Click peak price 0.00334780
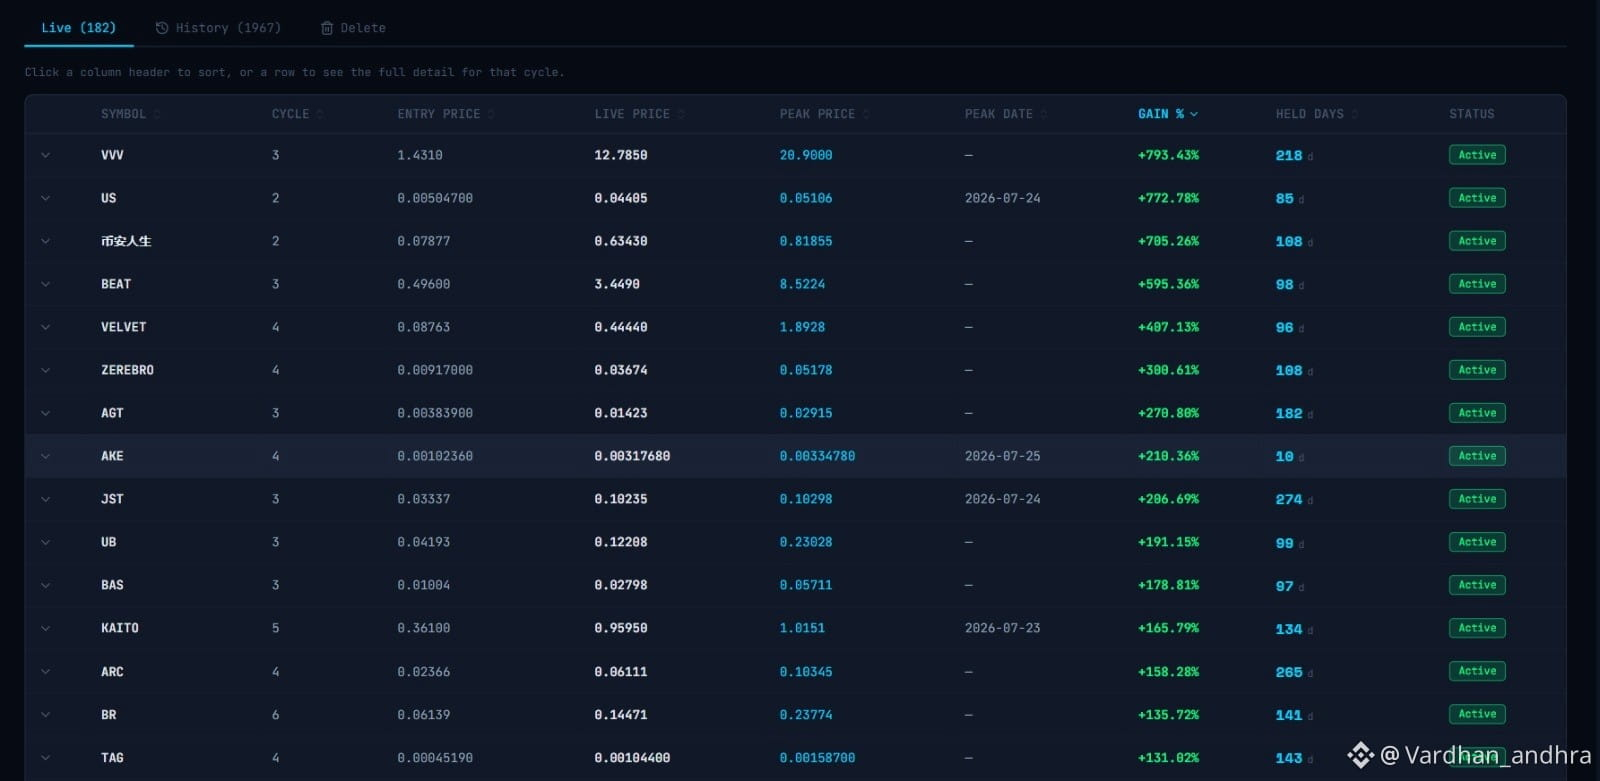This screenshot has height=781, width=1600. 817,456
